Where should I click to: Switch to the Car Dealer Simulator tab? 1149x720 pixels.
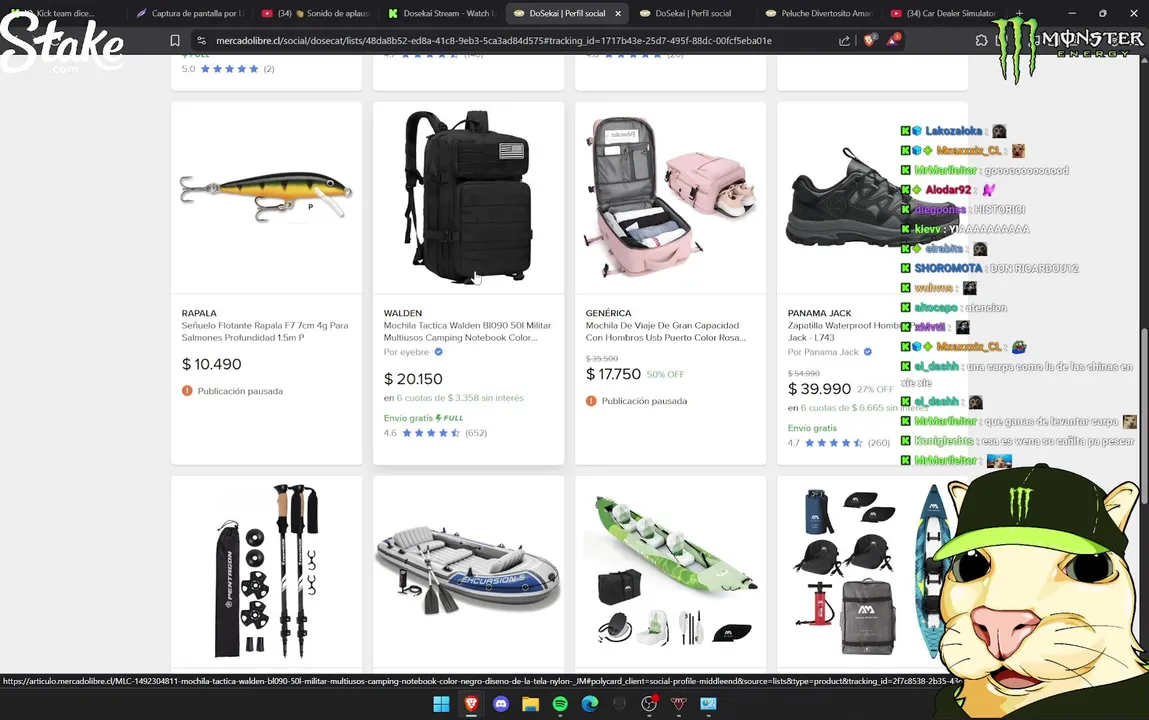point(944,13)
